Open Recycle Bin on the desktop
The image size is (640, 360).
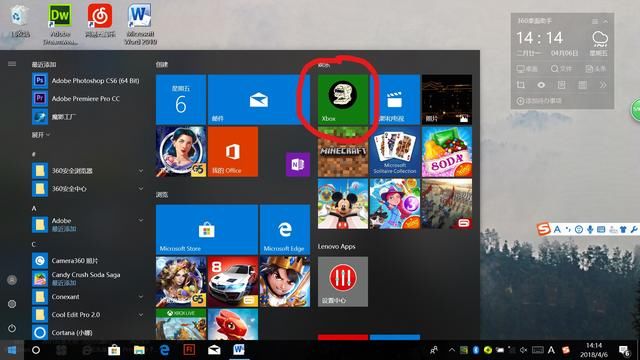point(19,22)
